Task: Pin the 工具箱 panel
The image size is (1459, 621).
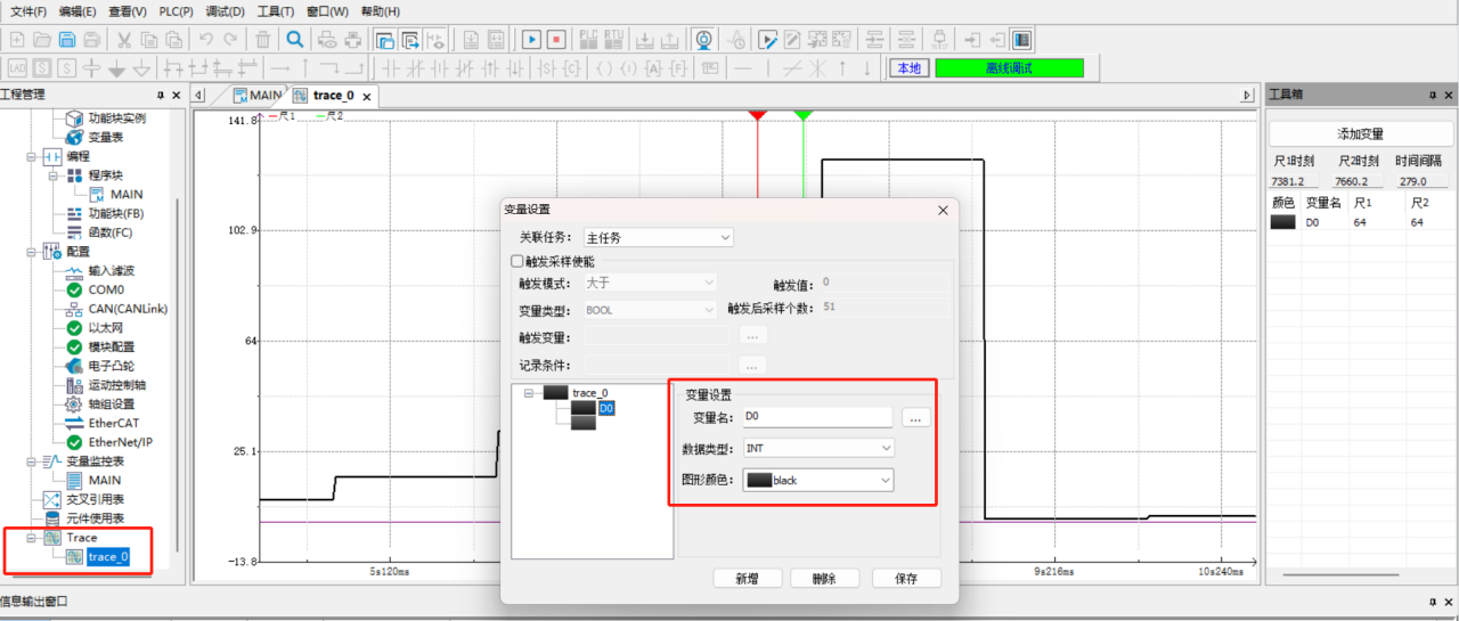Action: point(1432,95)
